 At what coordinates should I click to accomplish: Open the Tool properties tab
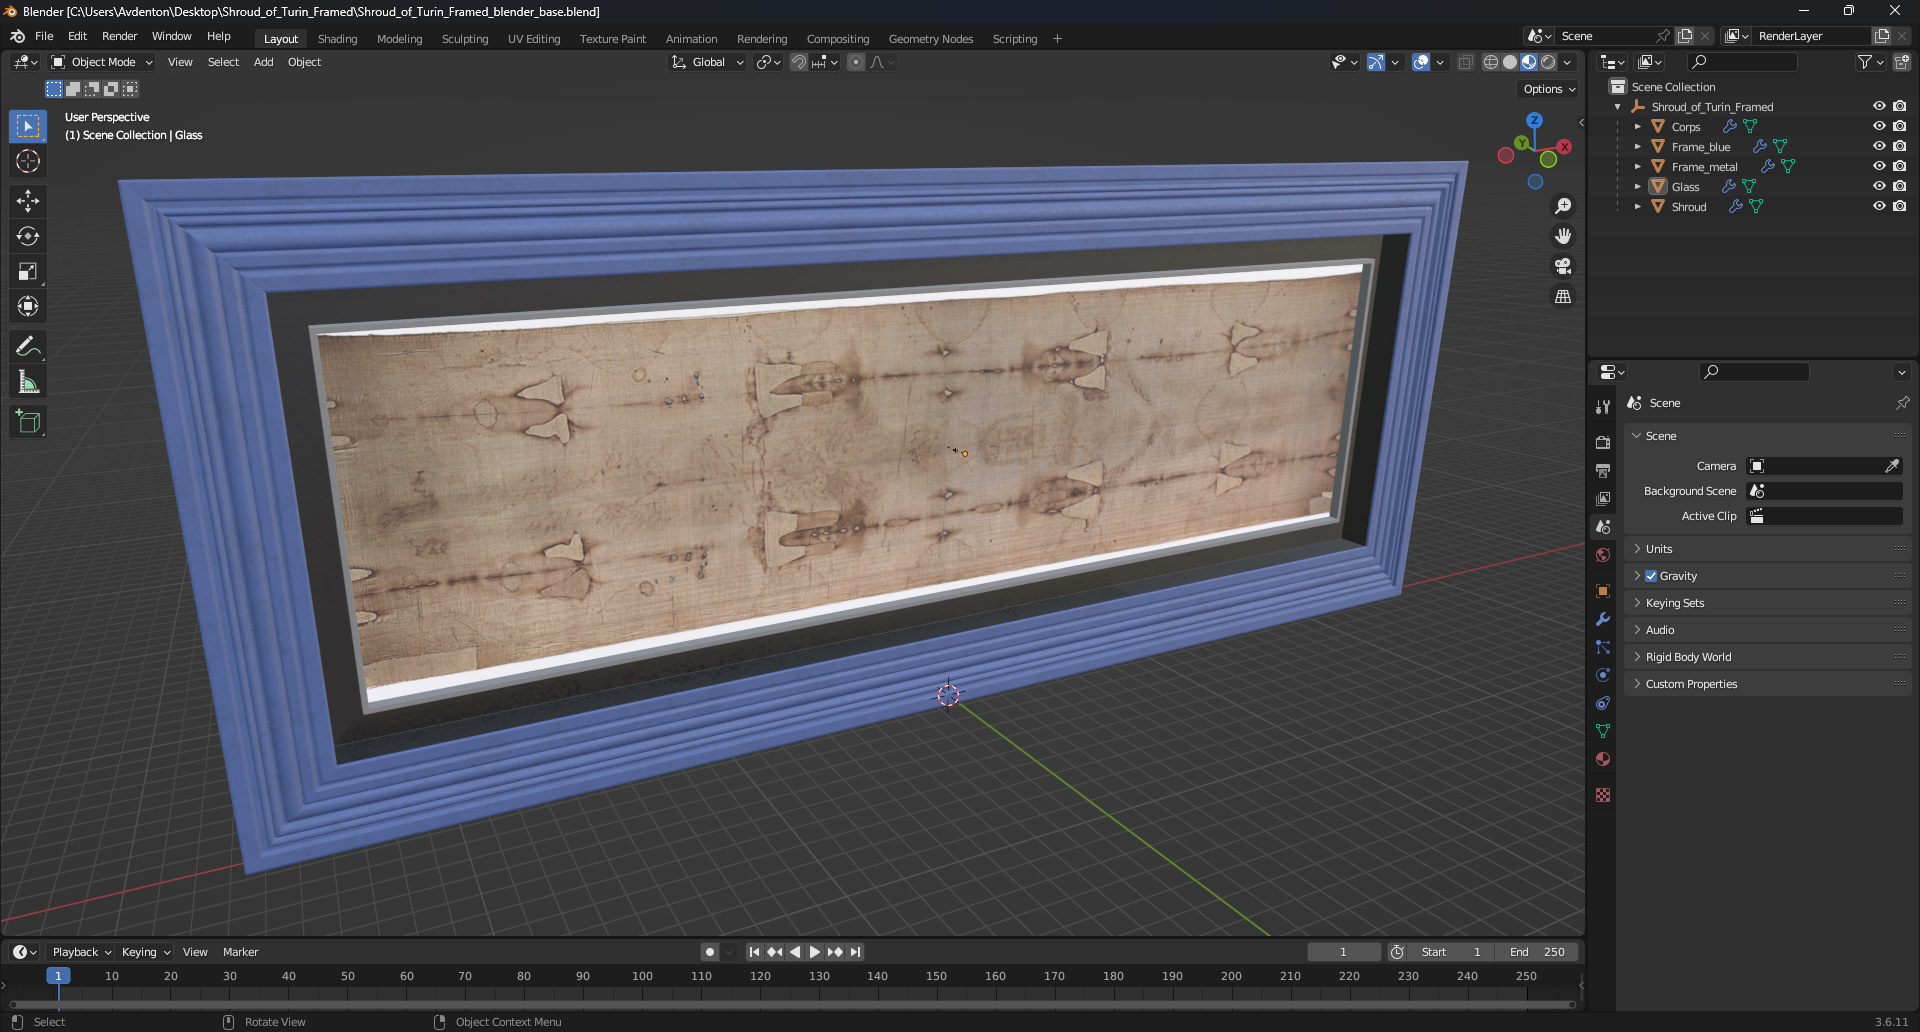[x=1603, y=407]
